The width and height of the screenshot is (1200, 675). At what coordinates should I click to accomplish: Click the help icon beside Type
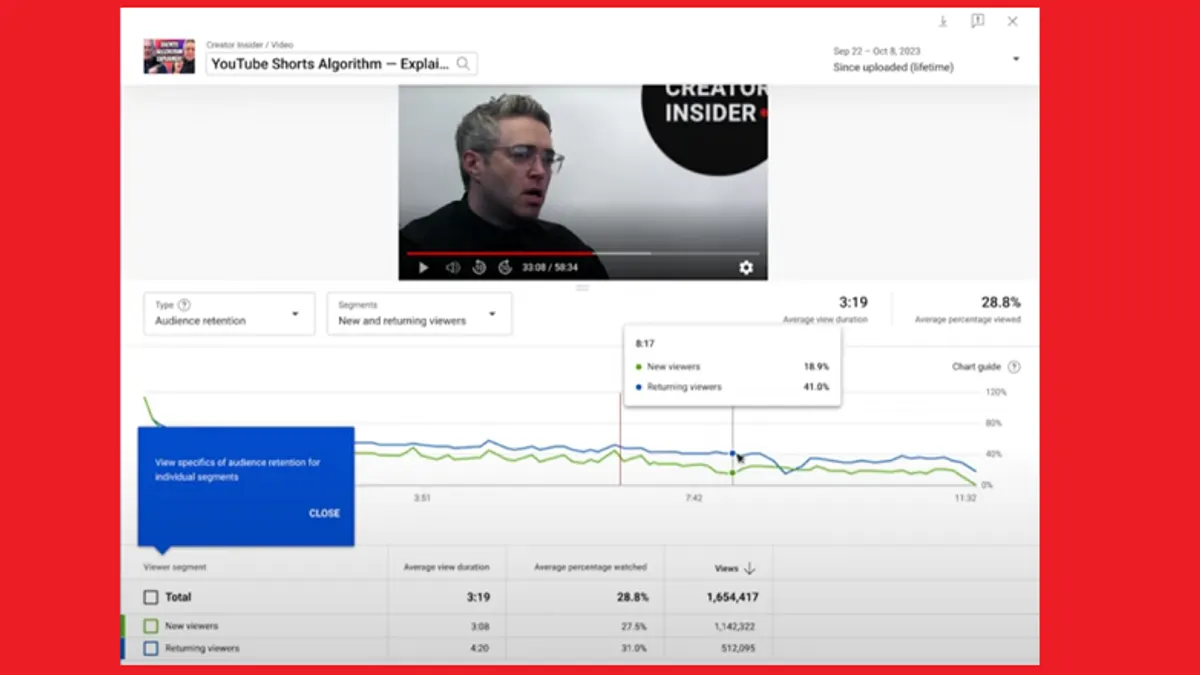tap(184, 305)
